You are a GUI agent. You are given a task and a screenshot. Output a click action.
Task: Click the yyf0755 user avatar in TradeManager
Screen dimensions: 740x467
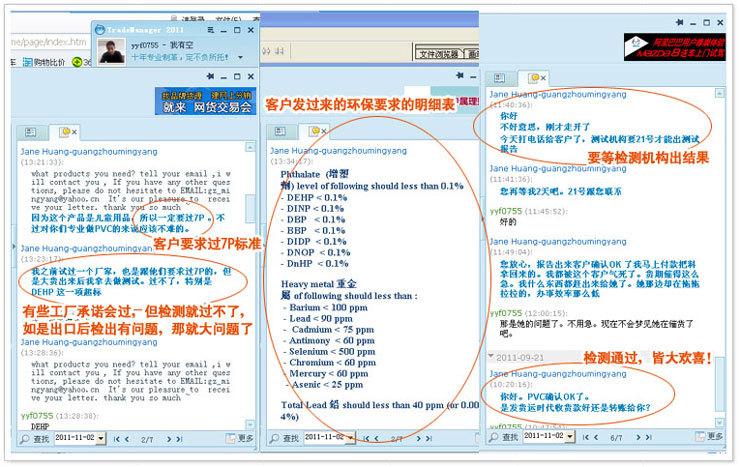[x=111, y=52]
